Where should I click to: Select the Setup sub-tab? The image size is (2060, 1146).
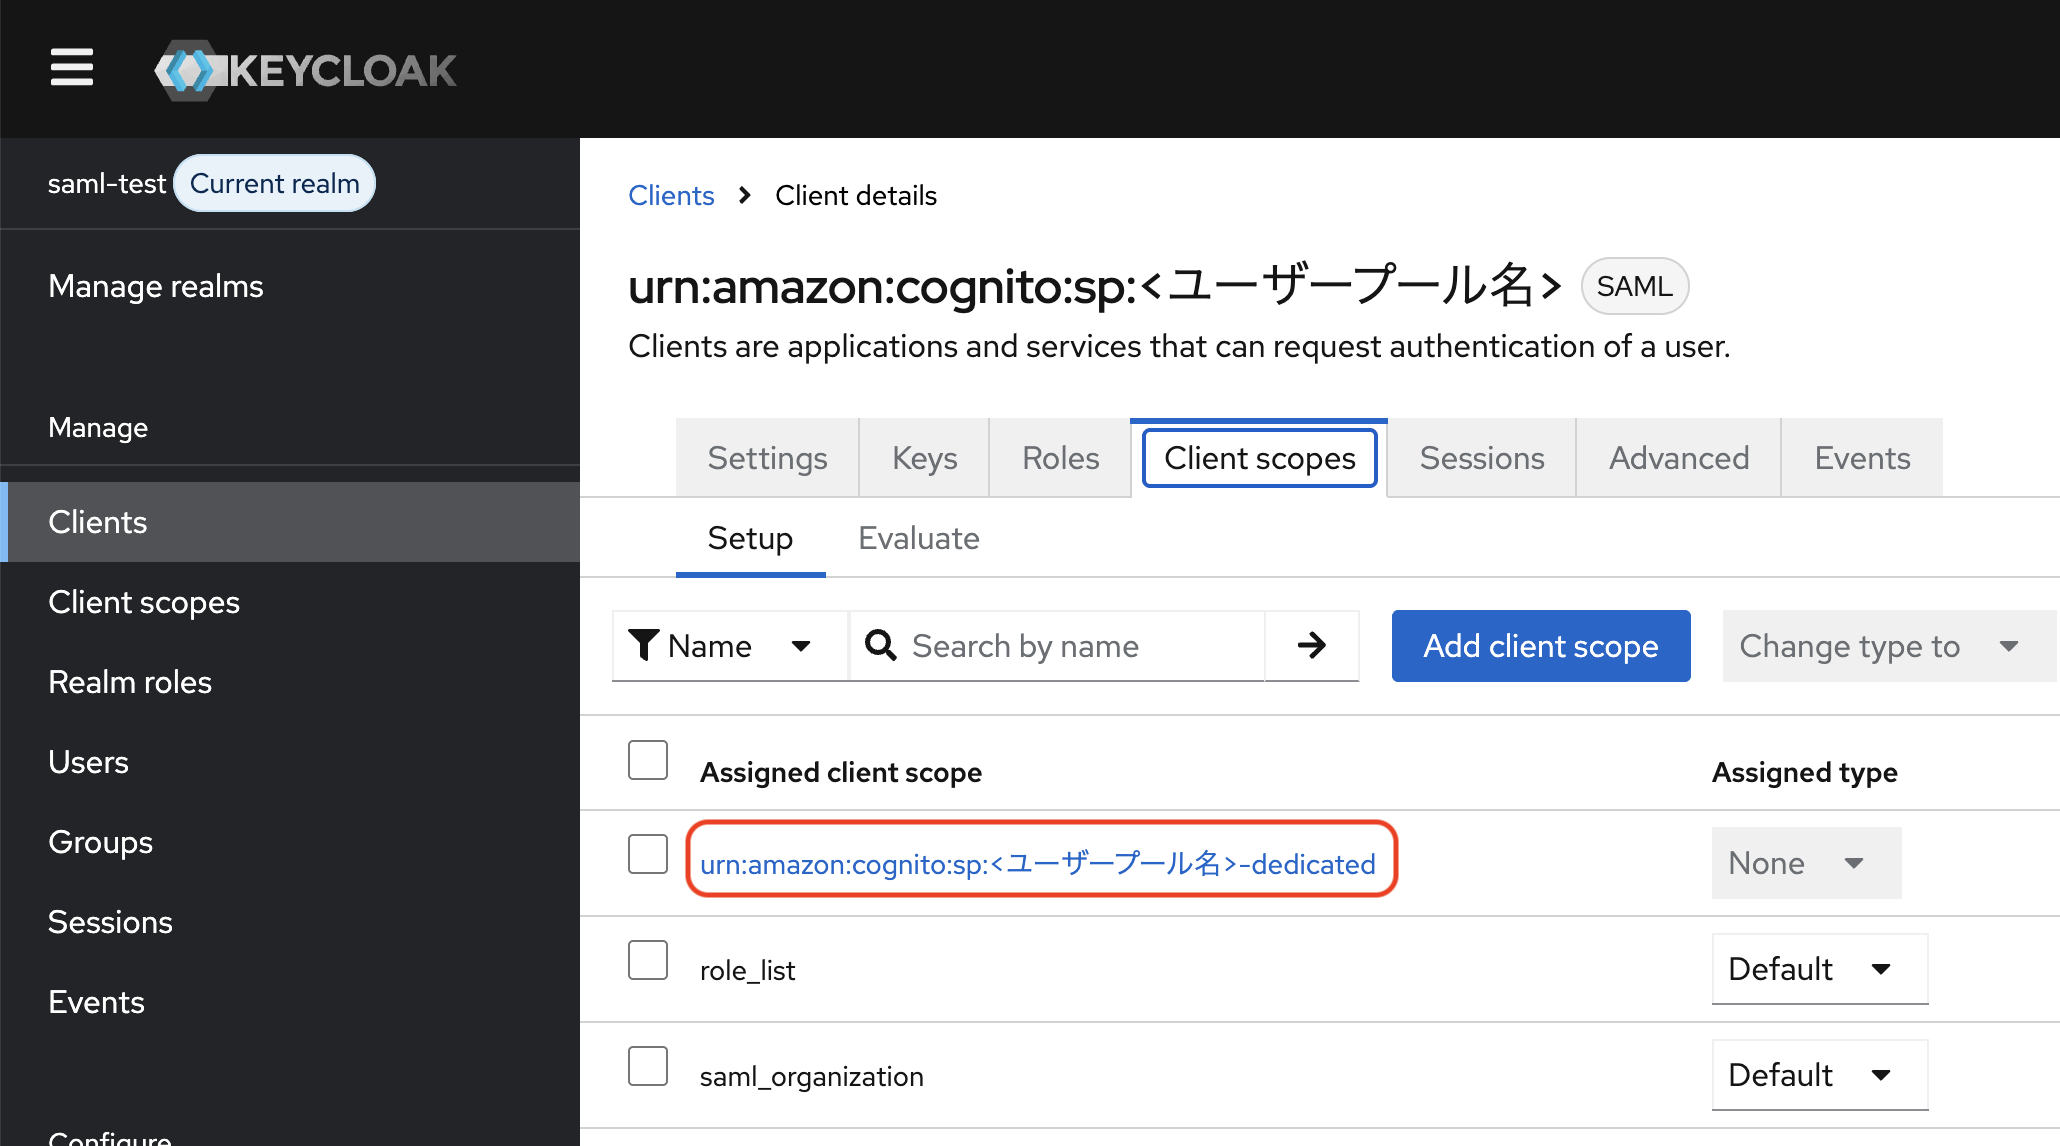750,538
